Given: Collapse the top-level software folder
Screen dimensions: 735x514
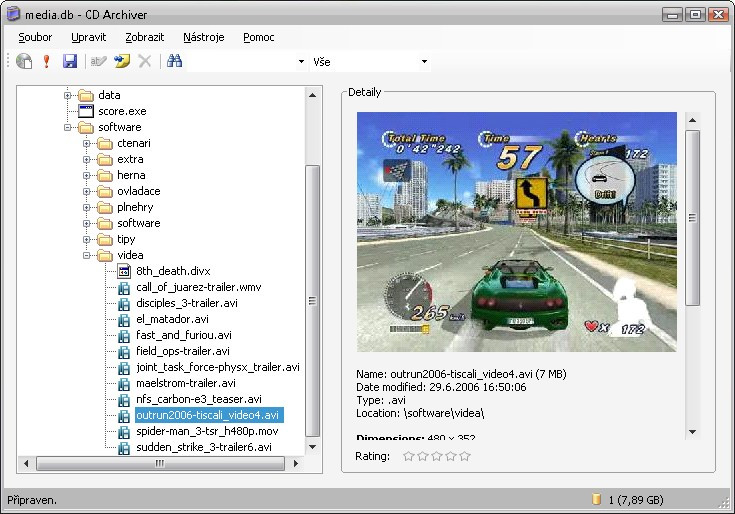Looking at the screenshot, I should (68, 127).
